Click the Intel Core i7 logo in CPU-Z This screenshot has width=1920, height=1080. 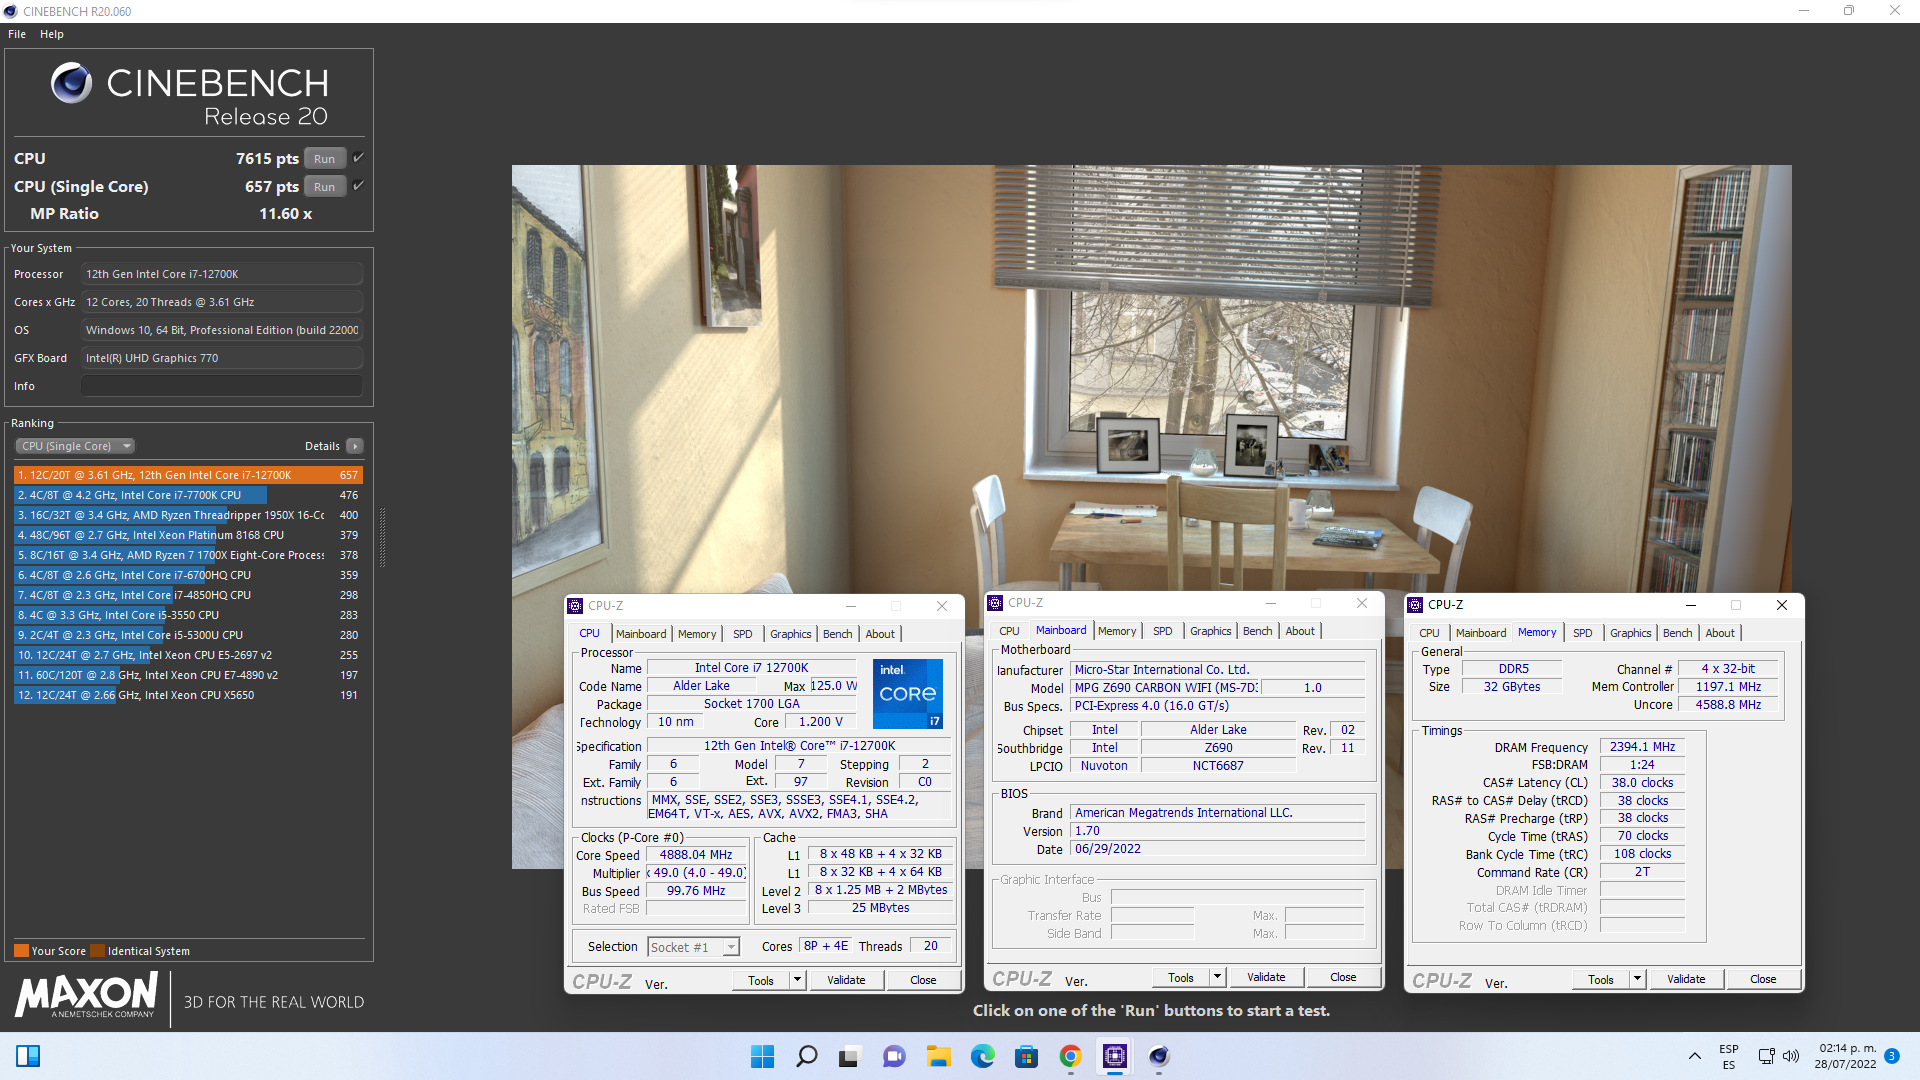(908, 693)
